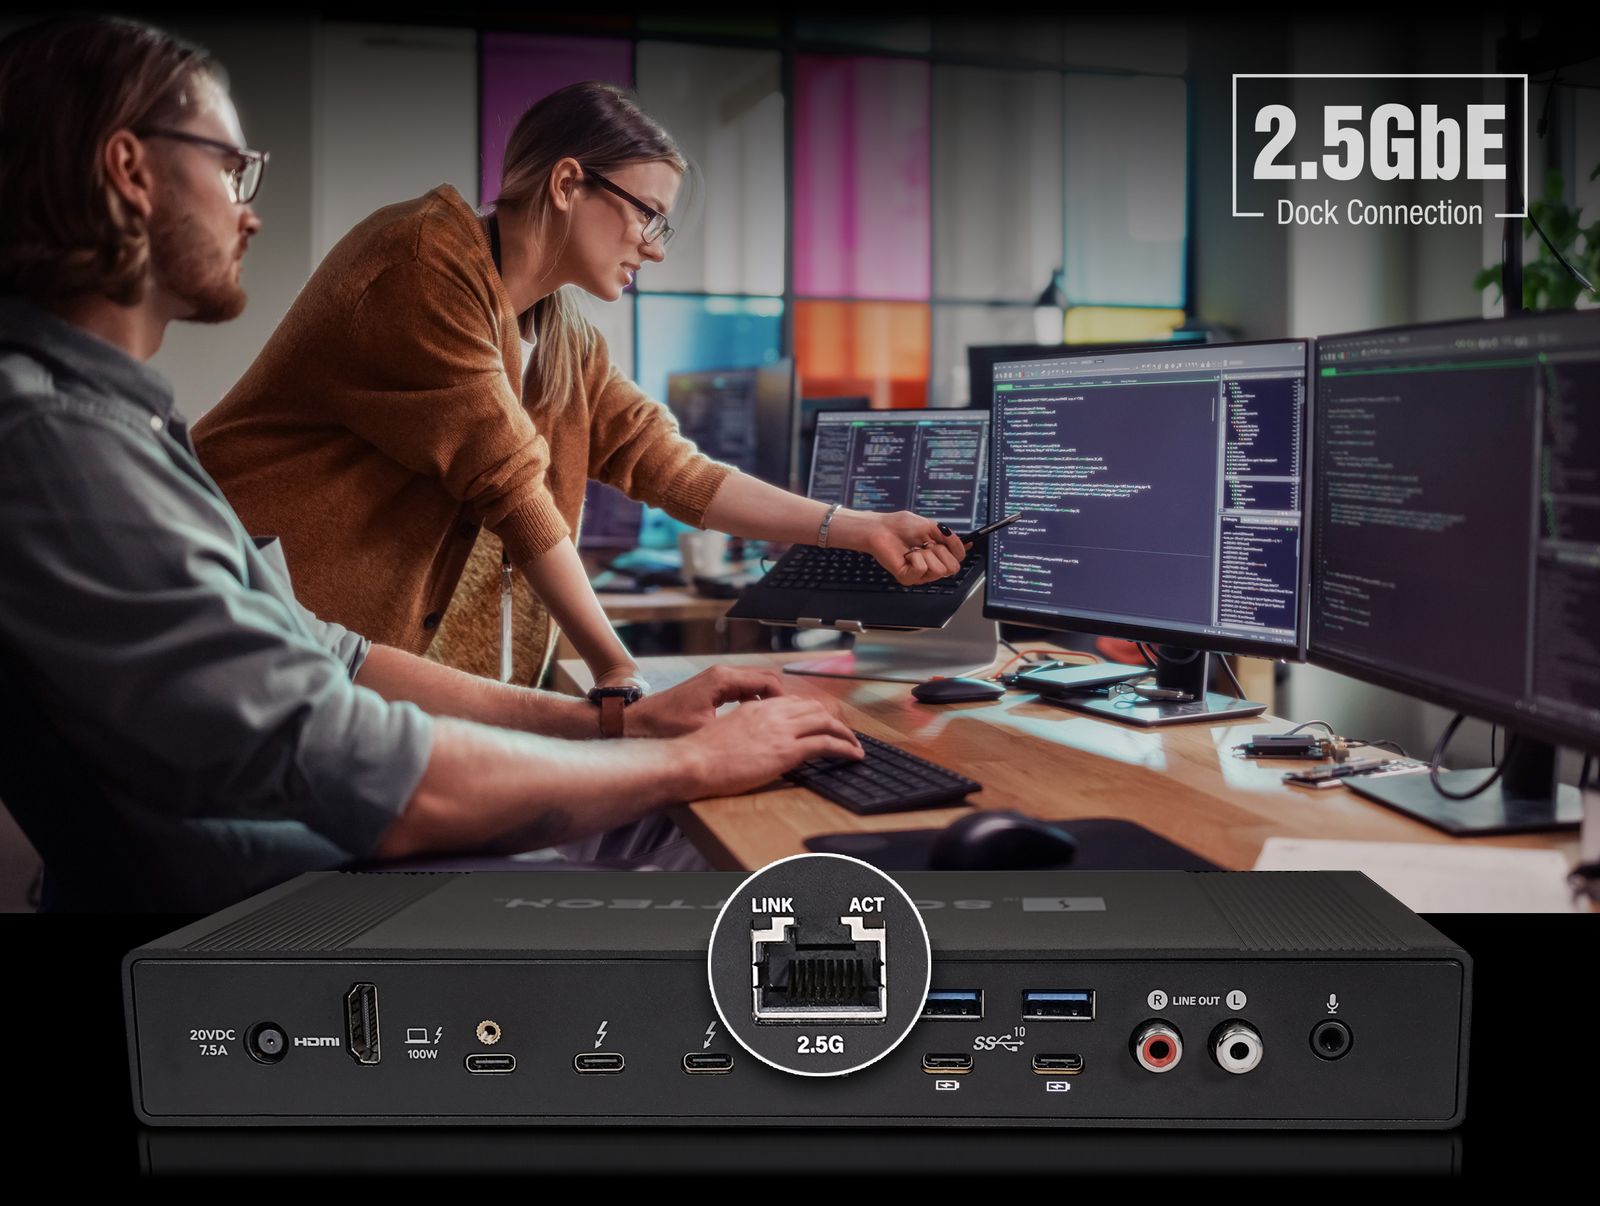Click the ACT indicator label
Viewport: 1600px width, 1206px height.
tap(865, 905)
